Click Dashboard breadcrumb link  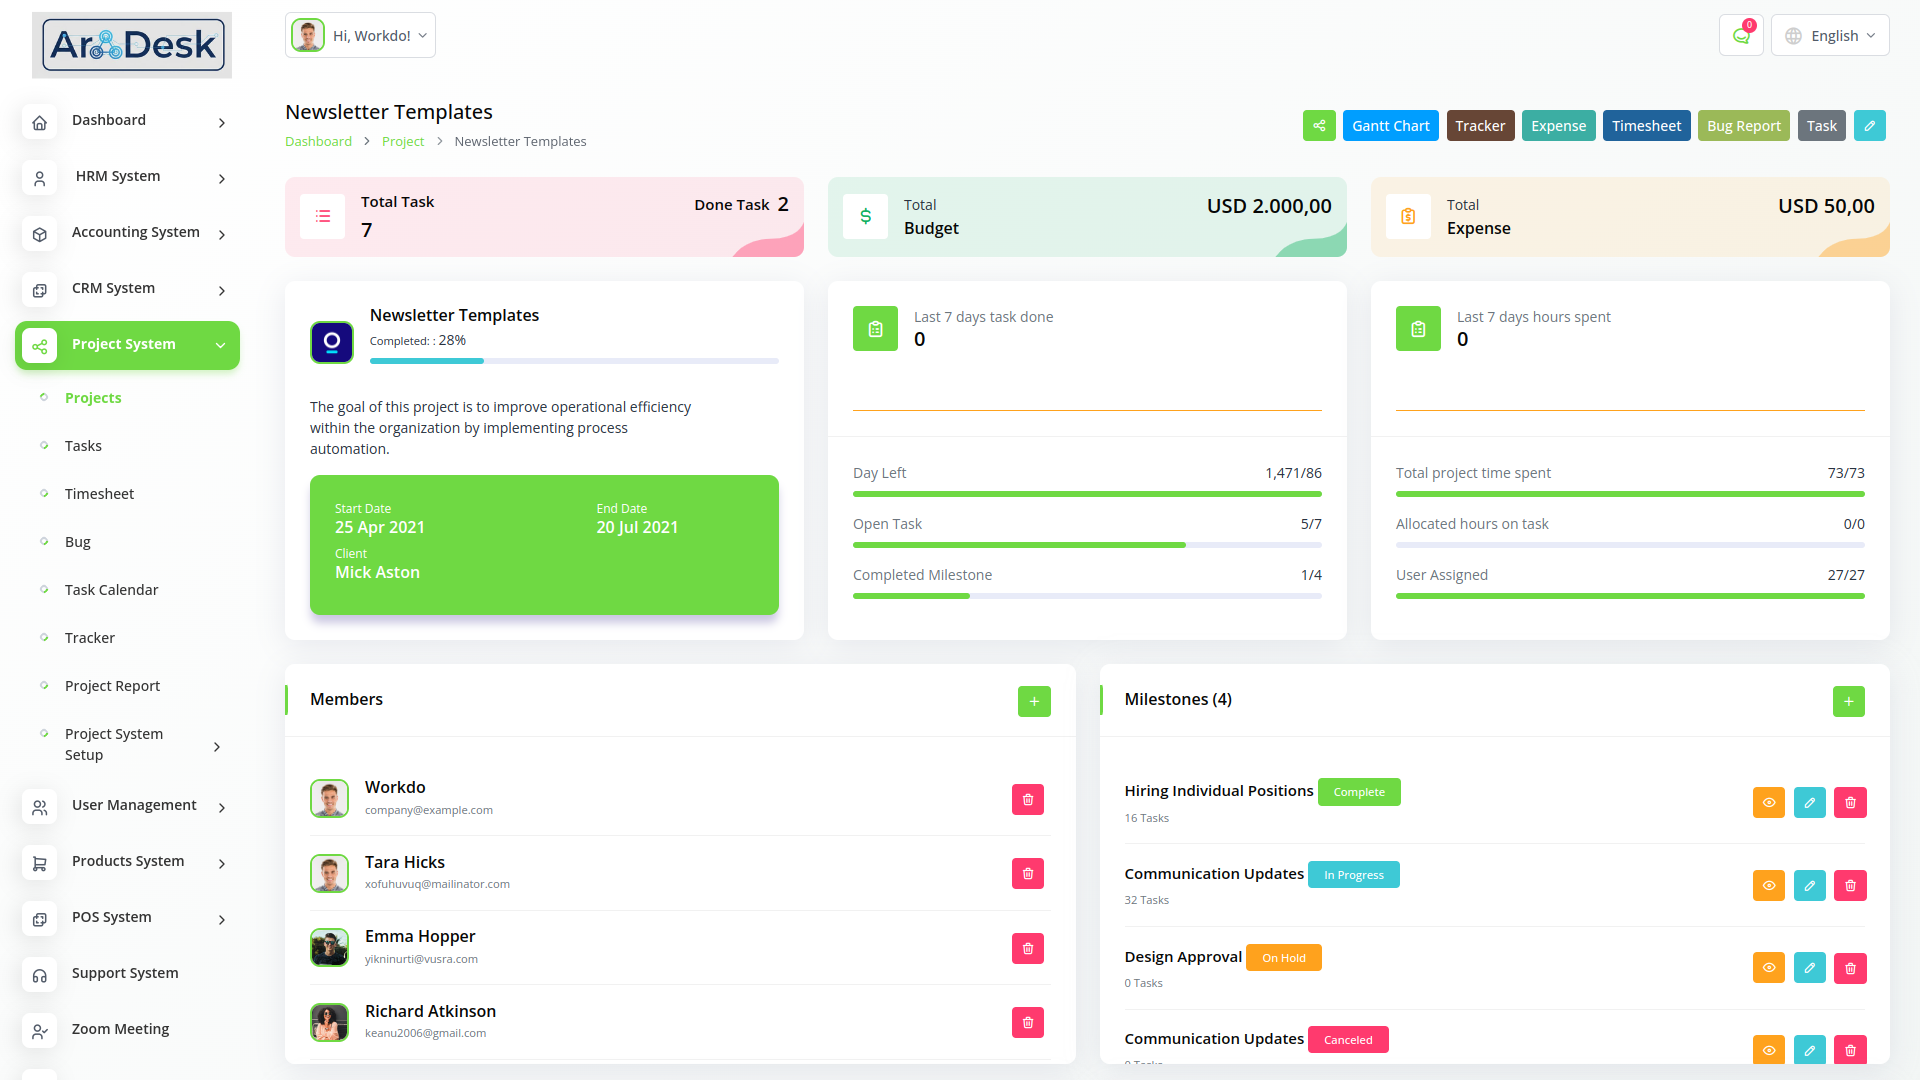tap(318, 142)
